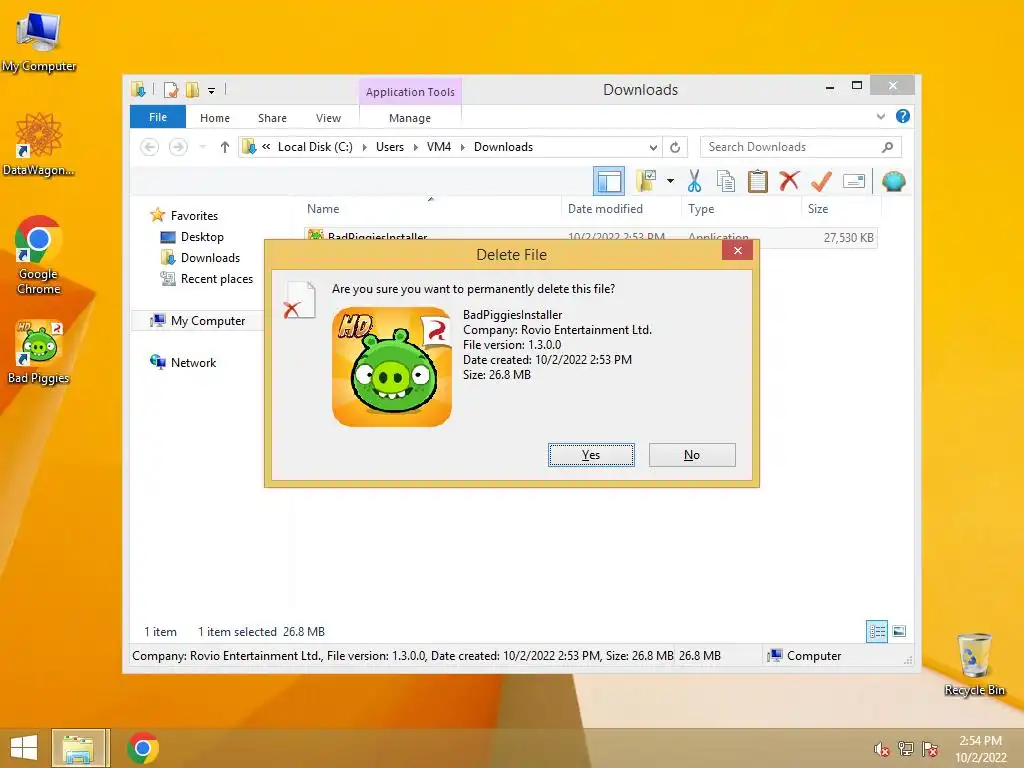Switch to large icons view in status bar
The width and height of the screenshot is (1024, 768).
click(899, 632)
